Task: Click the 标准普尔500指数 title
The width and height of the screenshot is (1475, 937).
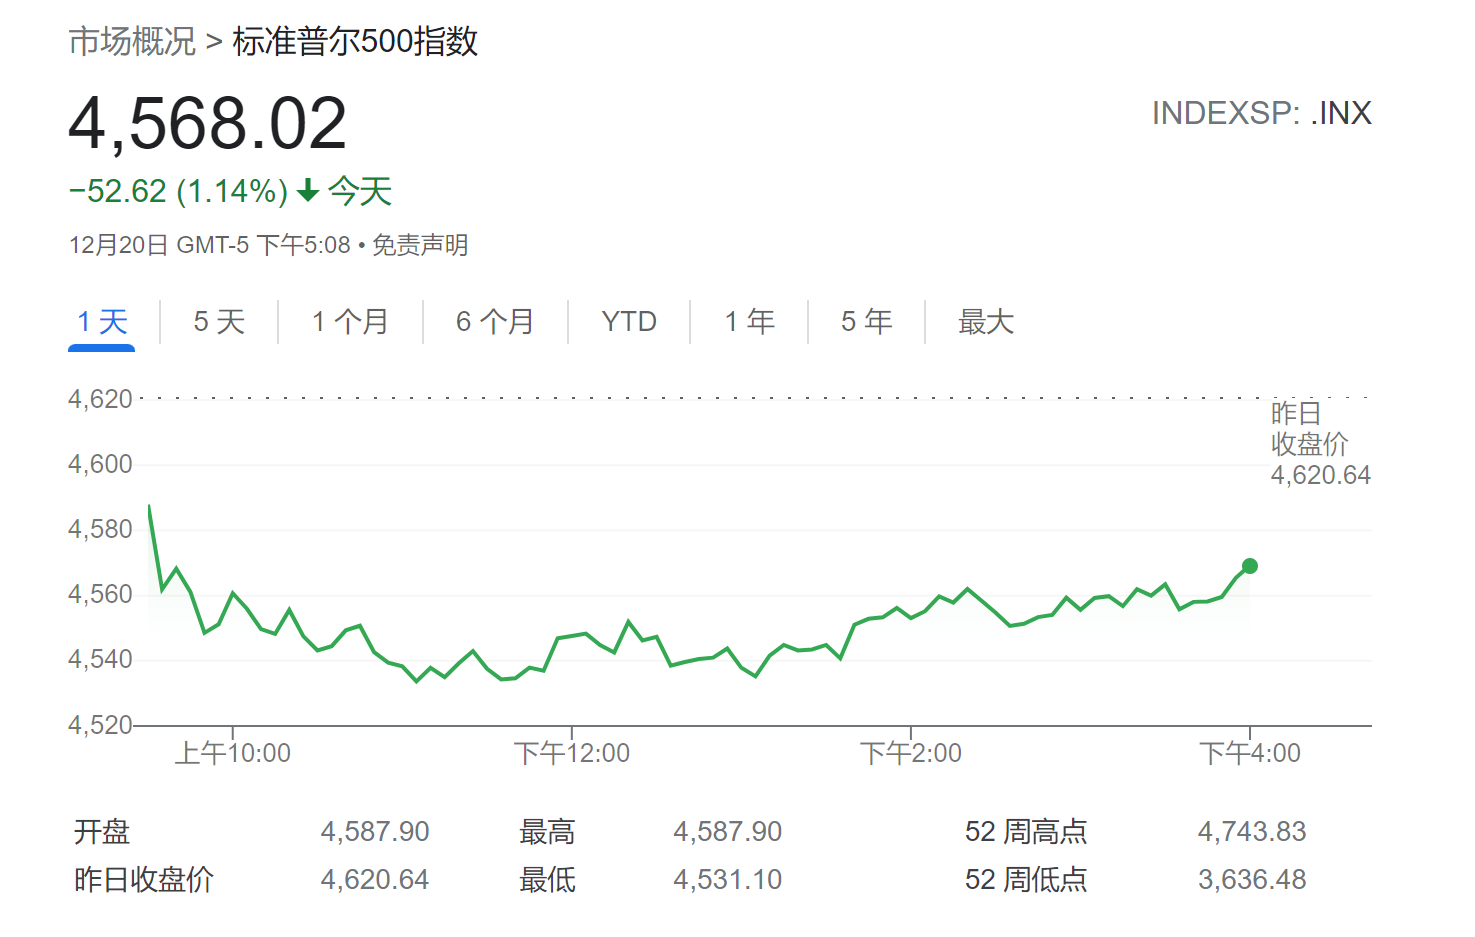Action: tap(355, 41)
